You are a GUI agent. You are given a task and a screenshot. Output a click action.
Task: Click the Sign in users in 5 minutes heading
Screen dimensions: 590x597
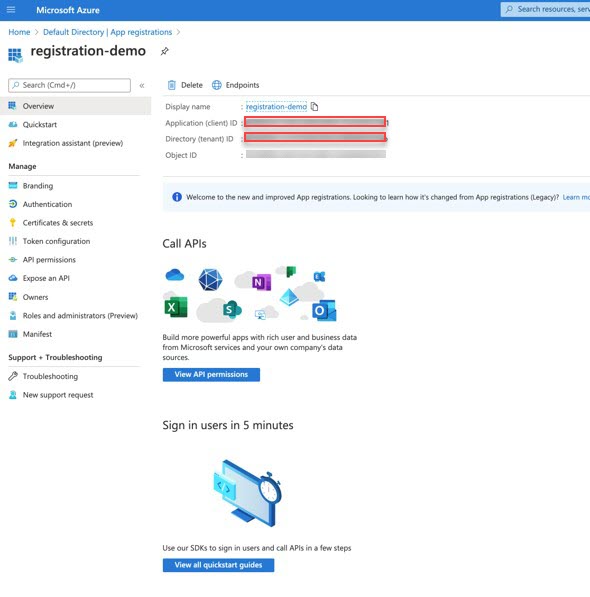pyautogui.click(x=228, y=425)
